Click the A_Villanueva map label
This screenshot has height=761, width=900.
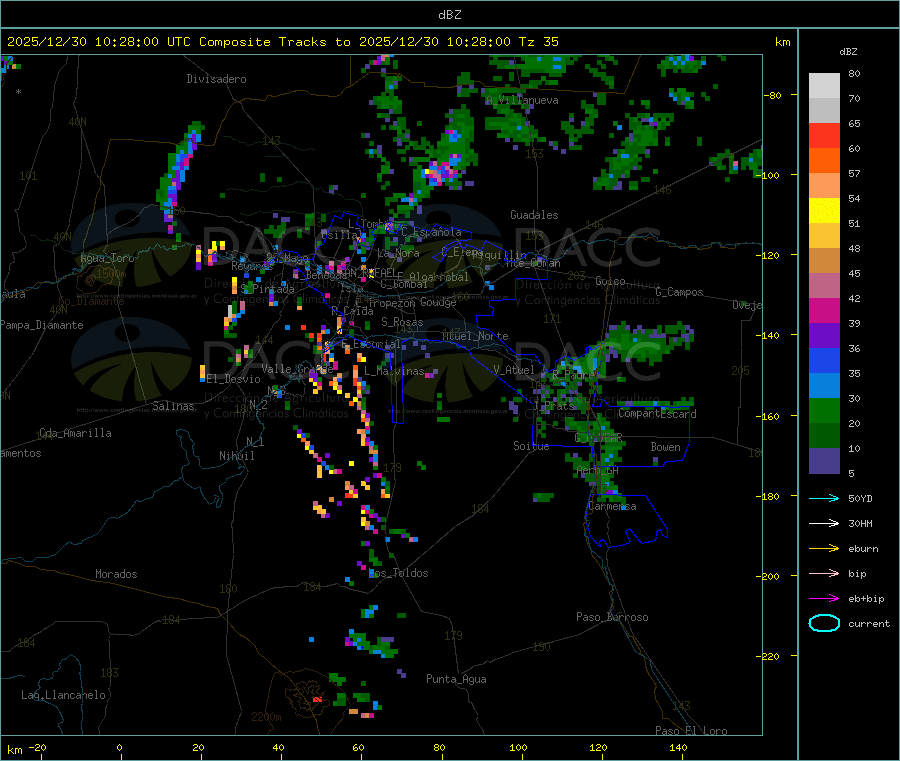pos(522,100)
